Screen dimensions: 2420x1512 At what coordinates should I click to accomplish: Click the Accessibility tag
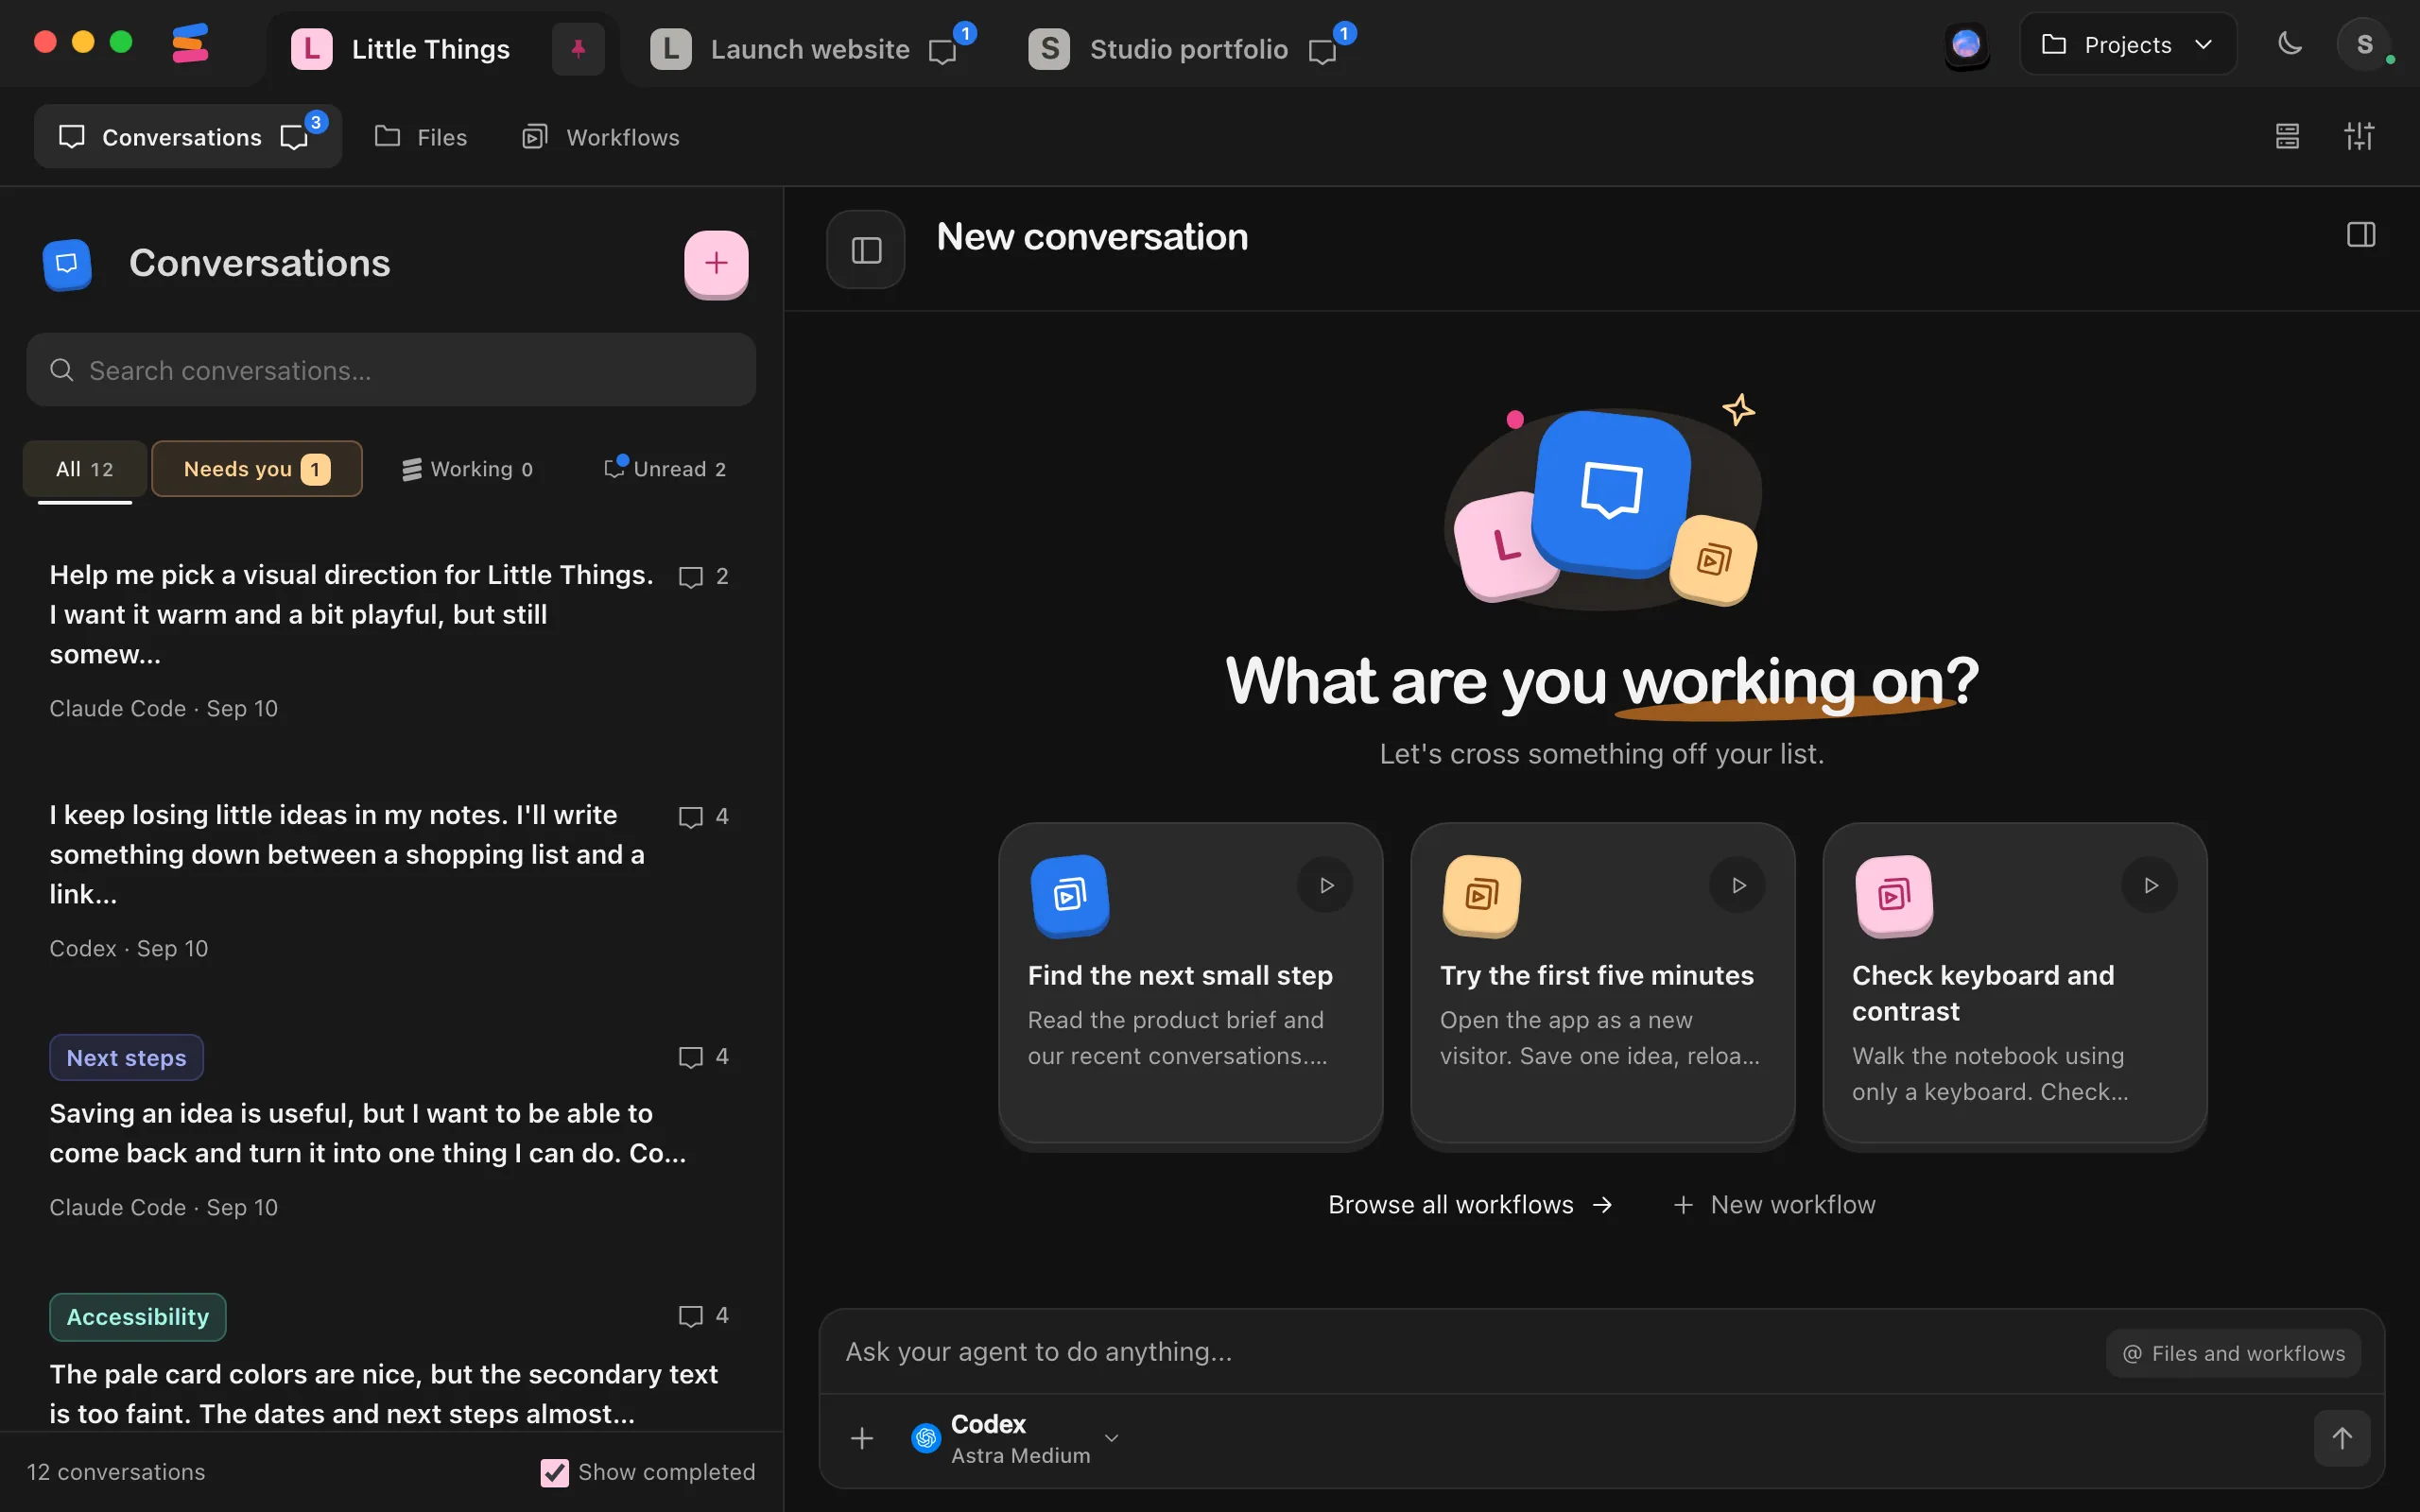tap(138, 1317)
